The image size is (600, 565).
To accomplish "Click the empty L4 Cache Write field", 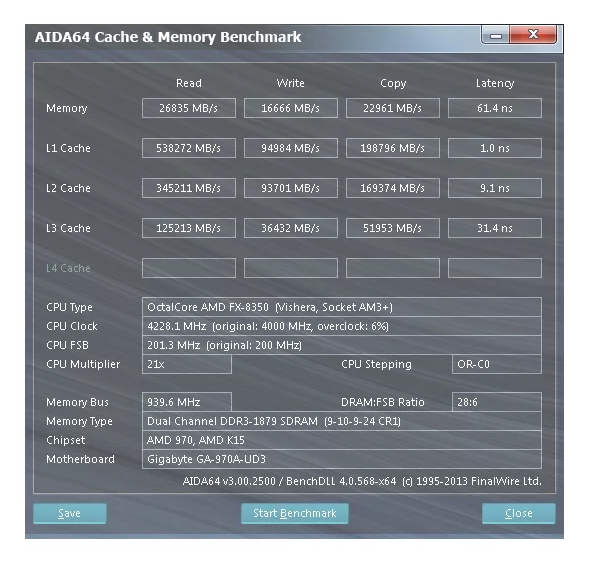I will (x=291, y=268).
